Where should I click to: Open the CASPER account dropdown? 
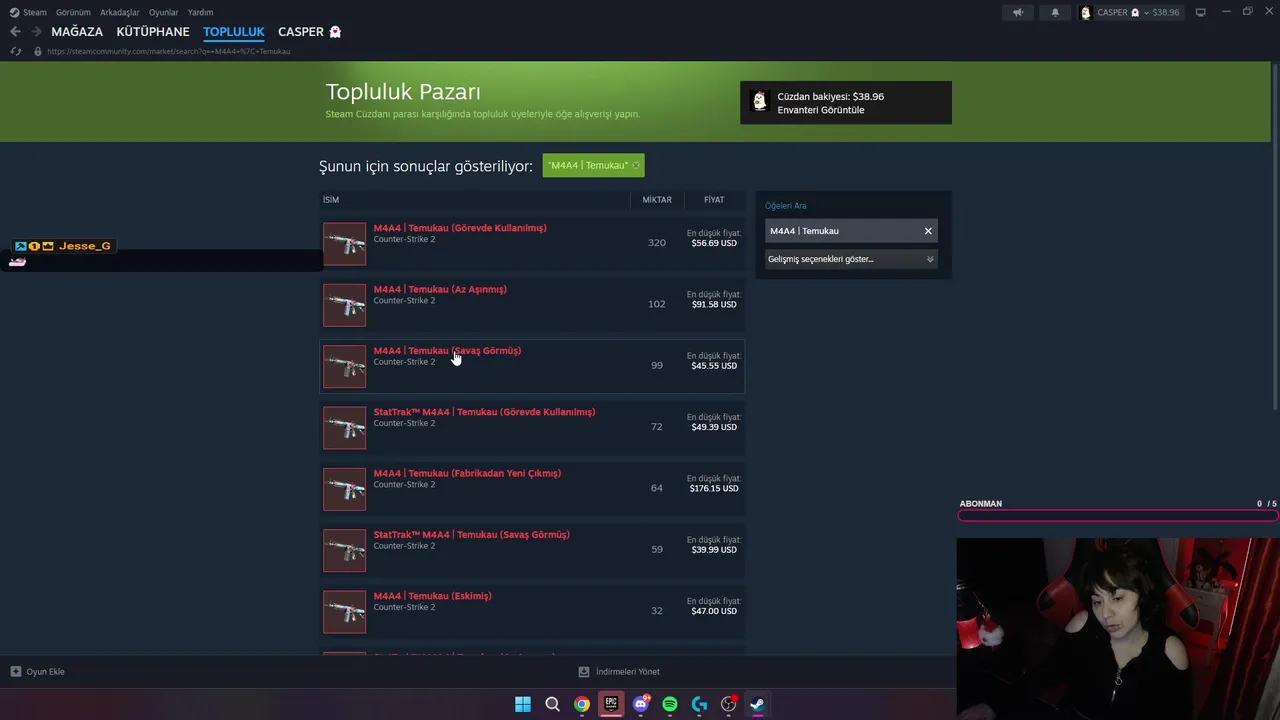pyautogui.click(x=1146, y=12)
